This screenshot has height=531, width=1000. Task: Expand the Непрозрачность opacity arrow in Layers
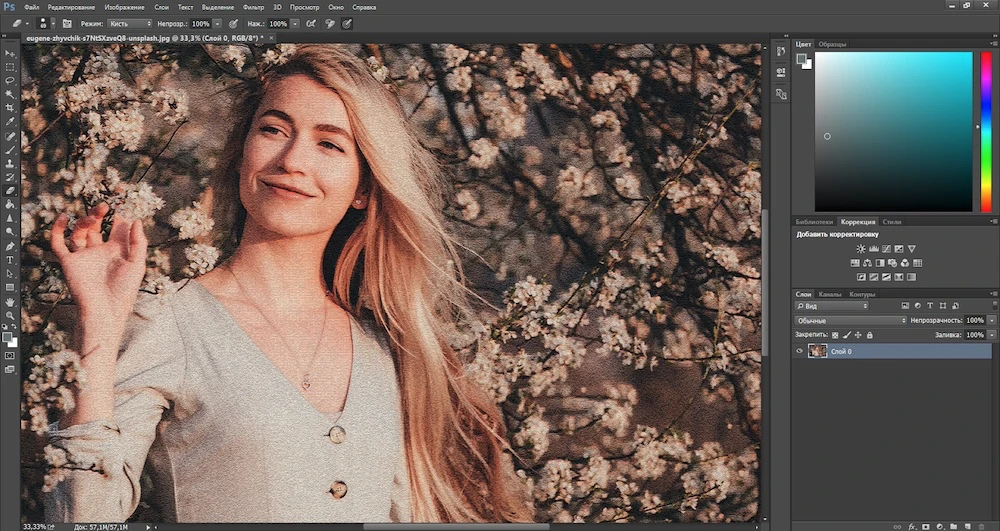pyautogui.click(x=992, y=320)
